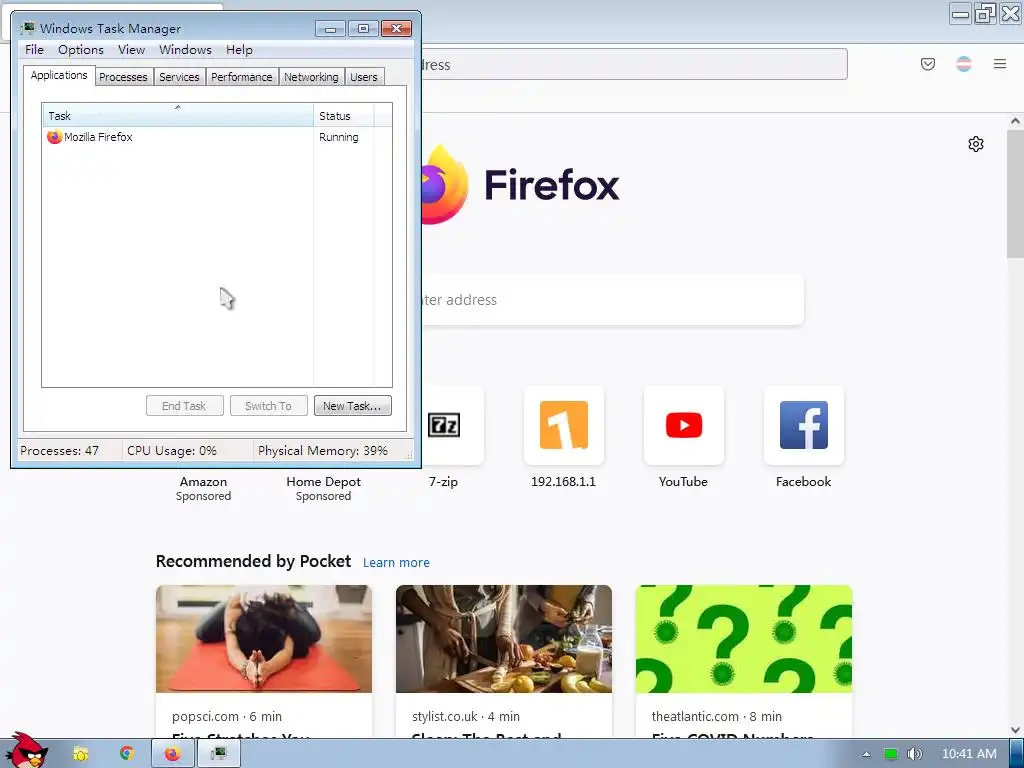This screenshot has height=768, width=1024.
Task: Open the YouTube shortcut tile
Action: [x=684, y=426]
